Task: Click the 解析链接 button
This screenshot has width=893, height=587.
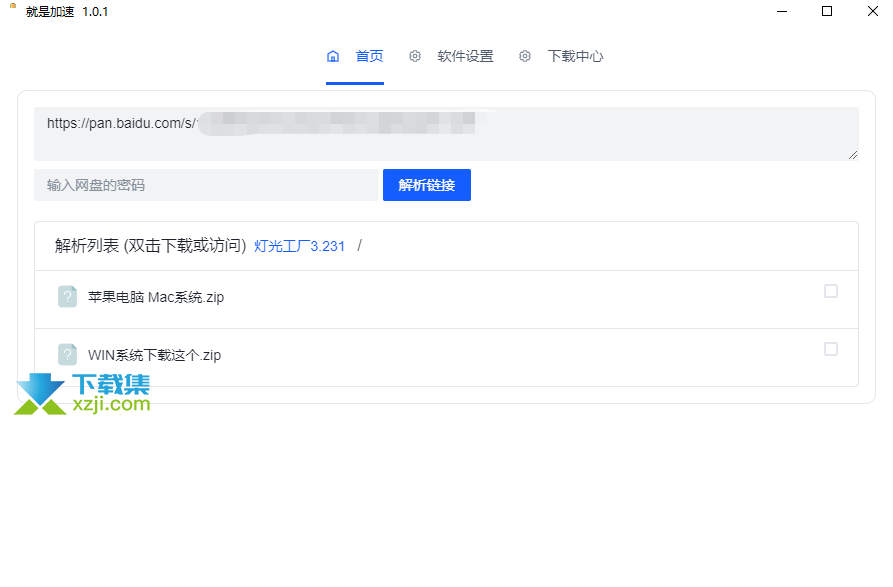Action: click(x=427, y=185)
